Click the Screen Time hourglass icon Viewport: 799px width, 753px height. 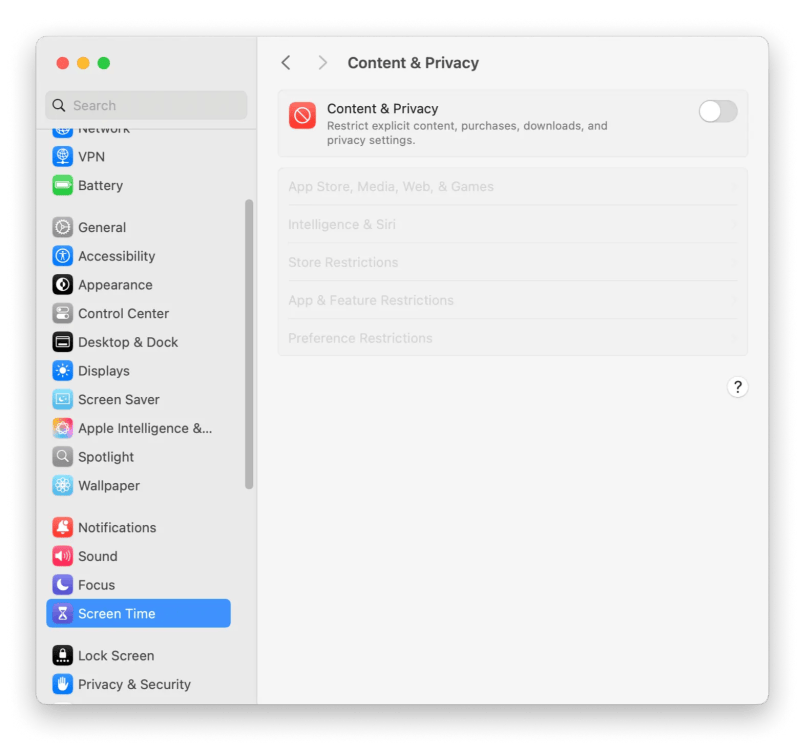point(62,613)
